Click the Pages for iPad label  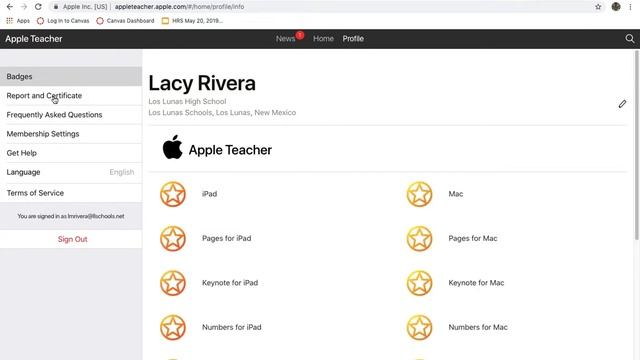227,238
